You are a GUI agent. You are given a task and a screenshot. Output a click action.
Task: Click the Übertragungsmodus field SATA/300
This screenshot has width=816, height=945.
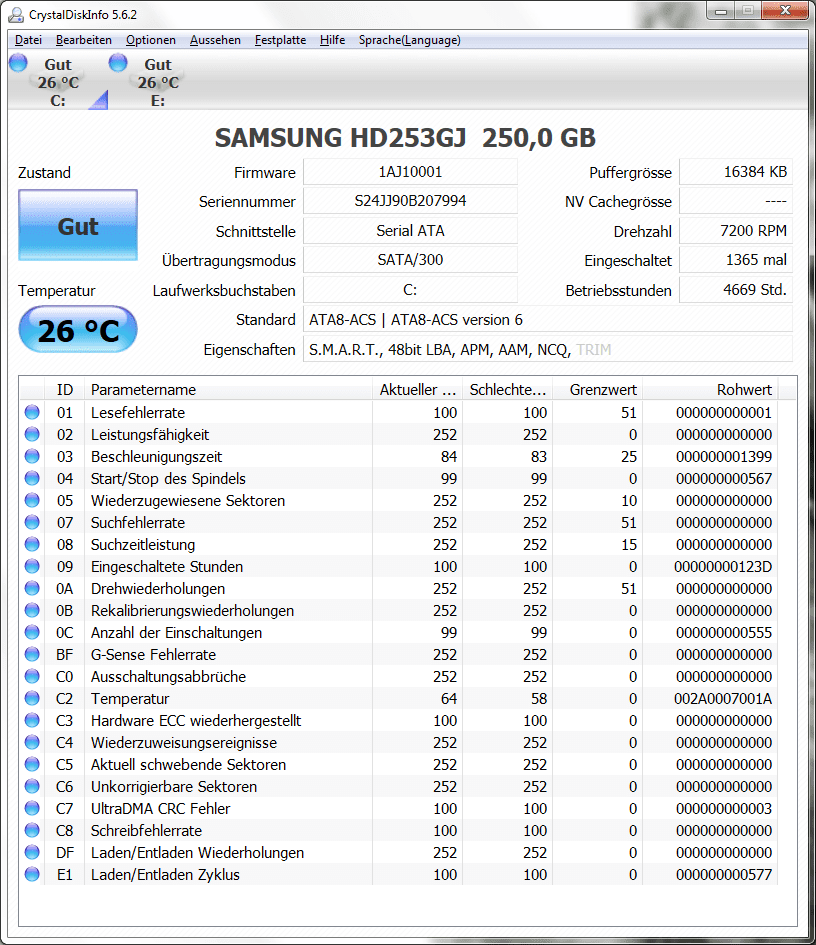click(x=410, y=260)
